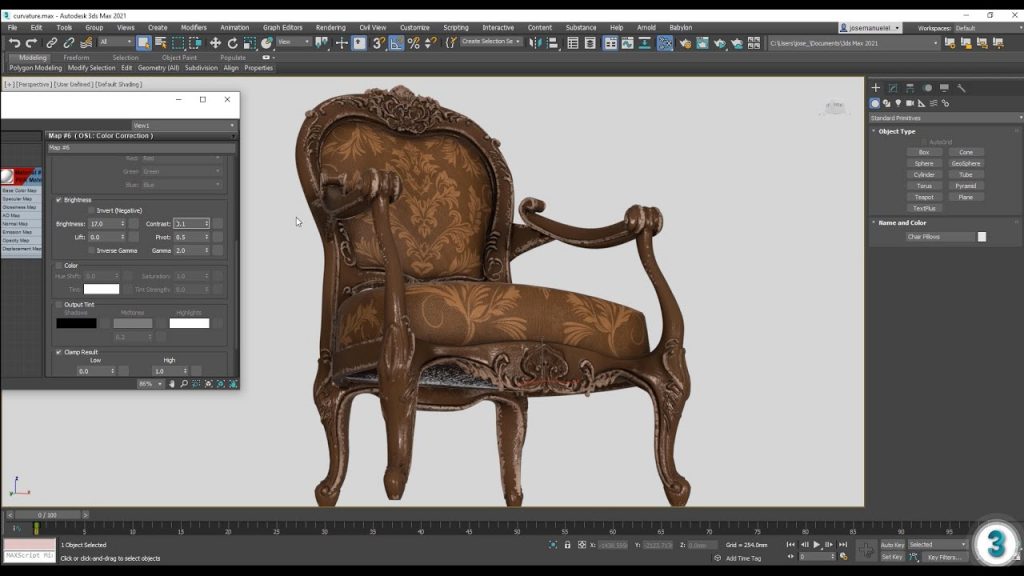Screen dimensions: 1024x576
Task: Click the object color swatch next to Chair Pillows
Action: click(x=981, y=235)
